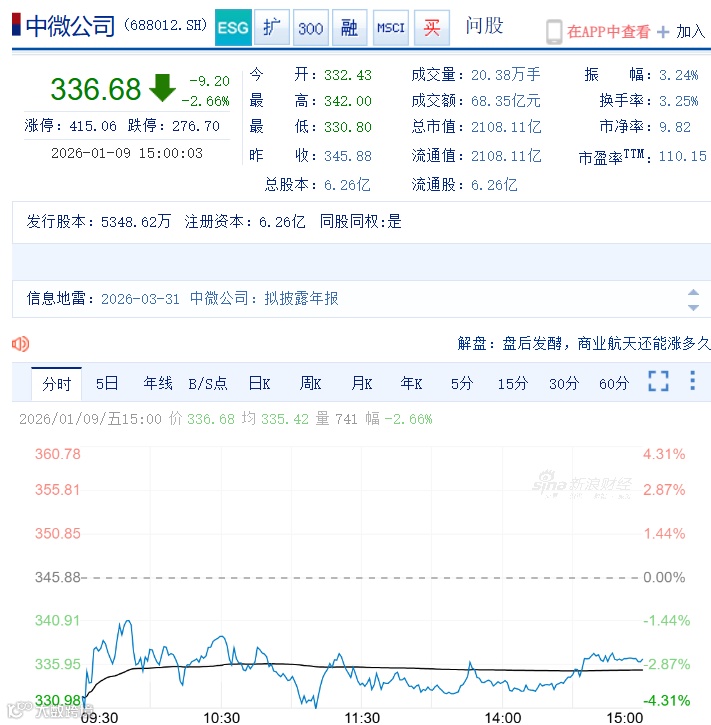Screen dimensions: 711x725
Task: Switch to the 年K chart tab
Action: click(411, 383)
